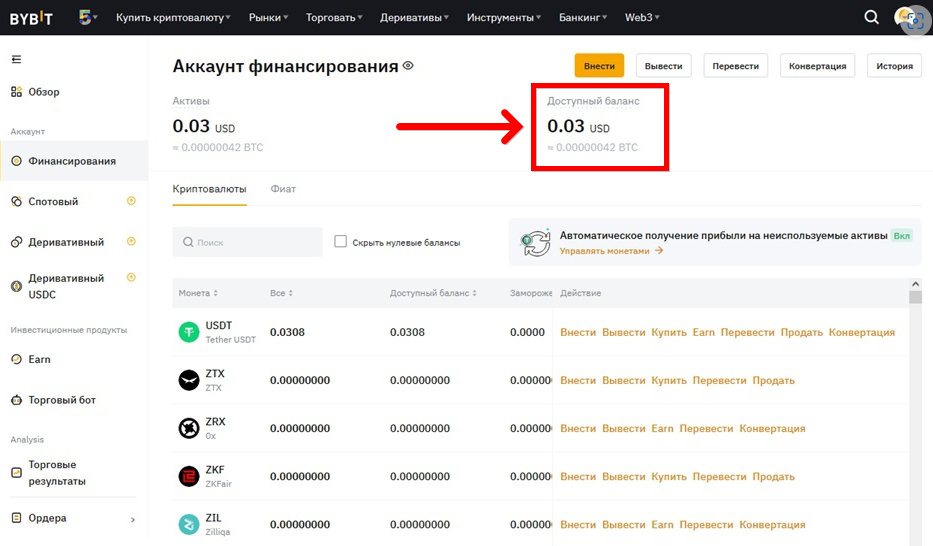
Task: Click the auto-earn recycle icon in banner
Action: click(536, 243)
